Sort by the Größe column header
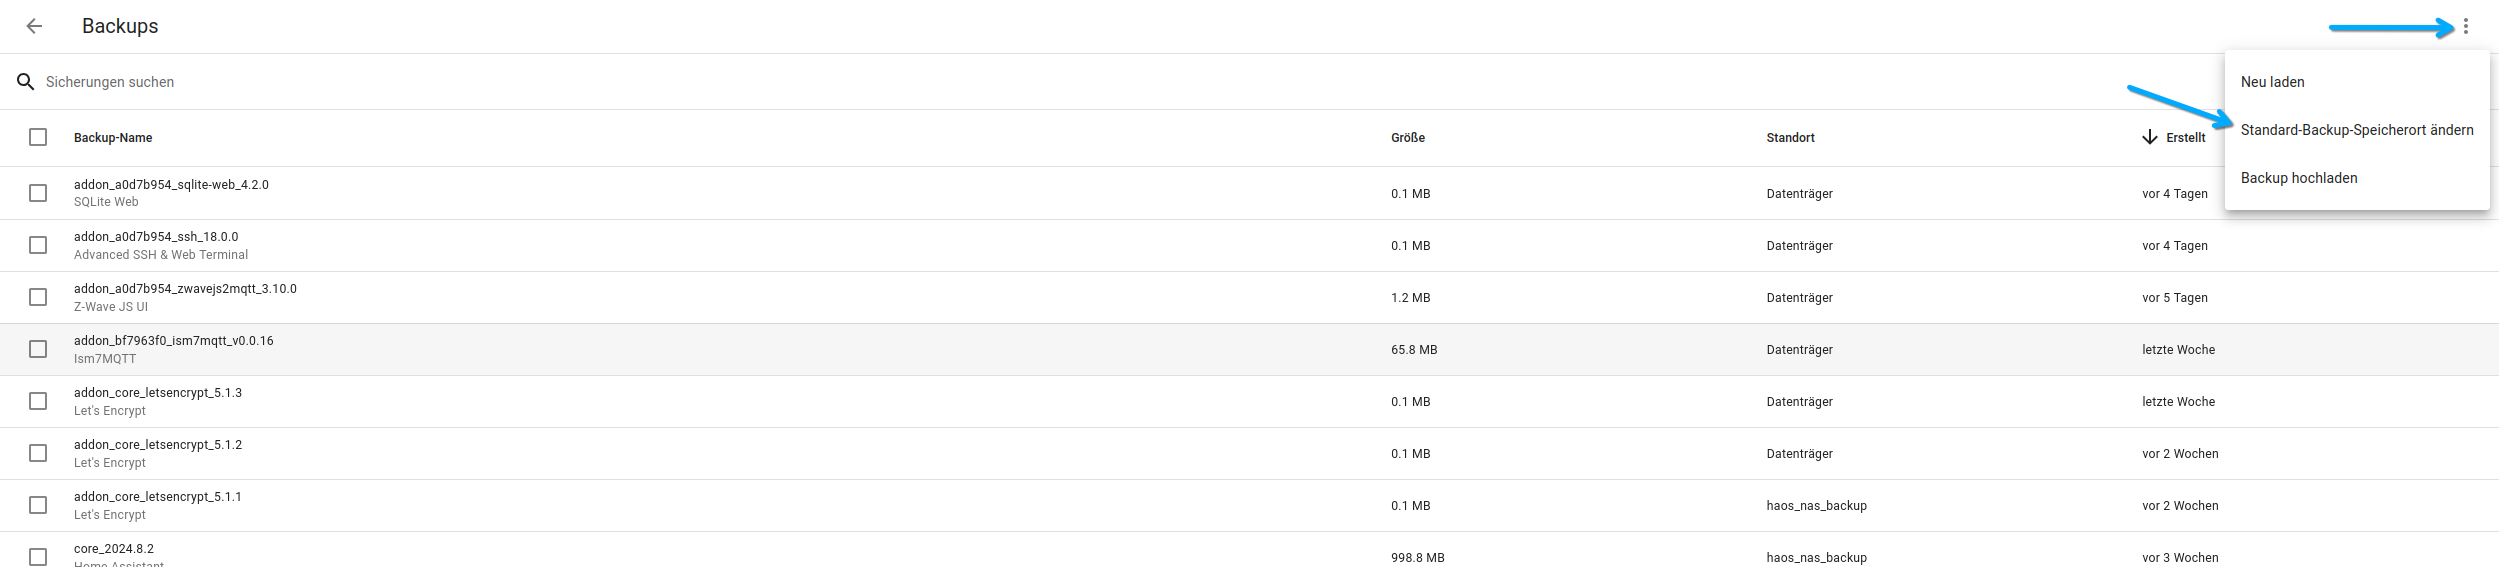 1408,138
